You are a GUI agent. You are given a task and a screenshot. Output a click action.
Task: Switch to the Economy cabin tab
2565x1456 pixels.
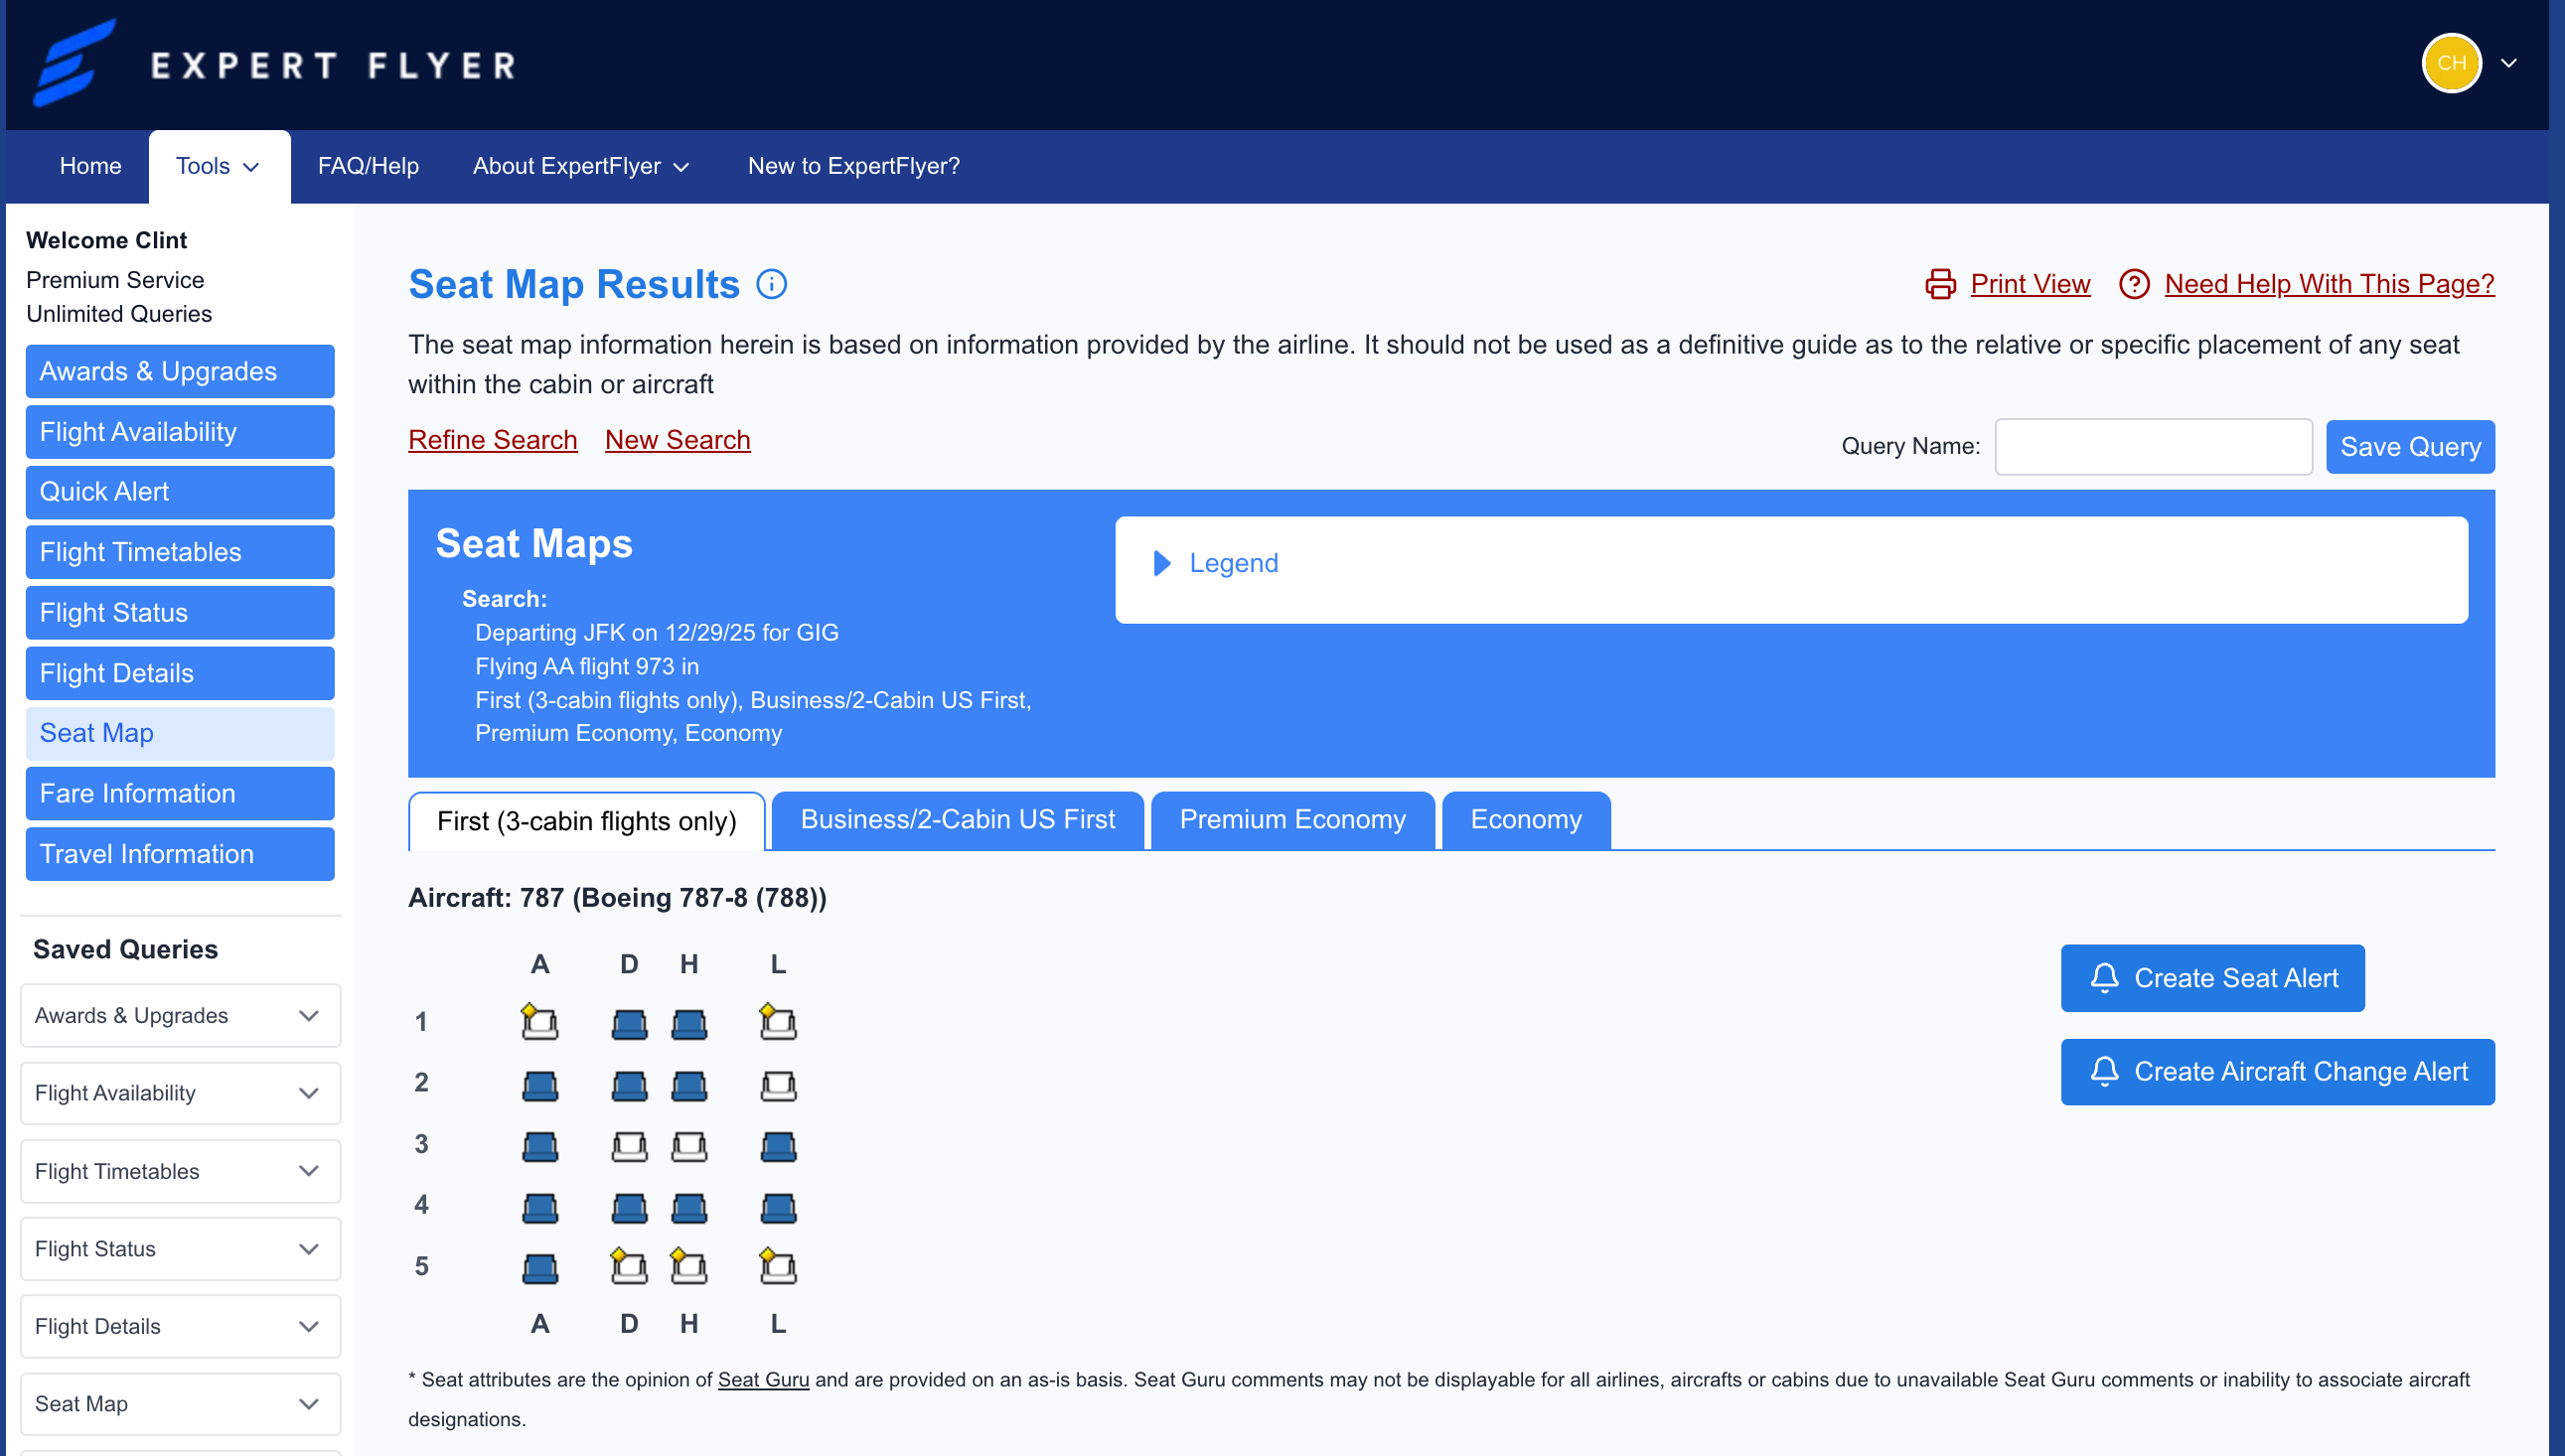click(x=1524, y=820)
